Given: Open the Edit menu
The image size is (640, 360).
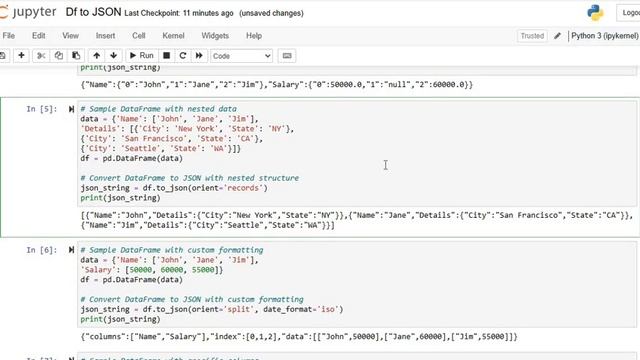Looking at the screenshot, I should coord(39,36).
